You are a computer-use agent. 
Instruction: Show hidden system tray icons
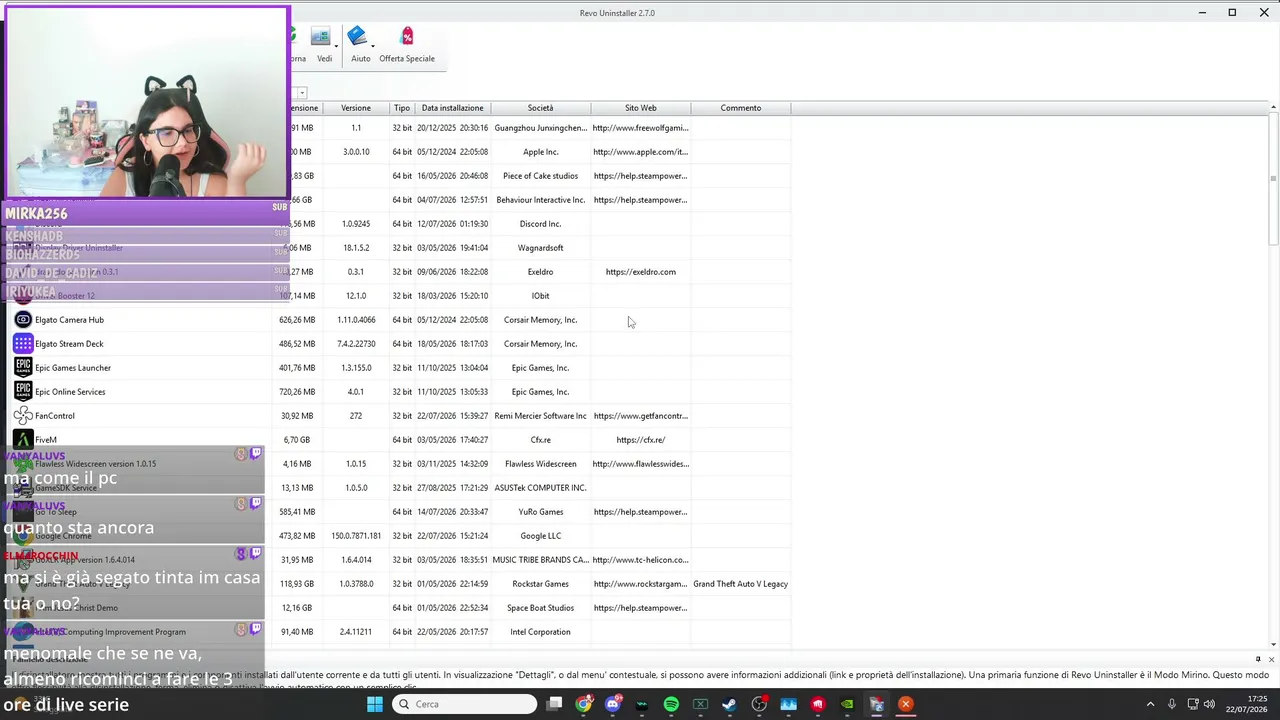(x=1150, y=704)
